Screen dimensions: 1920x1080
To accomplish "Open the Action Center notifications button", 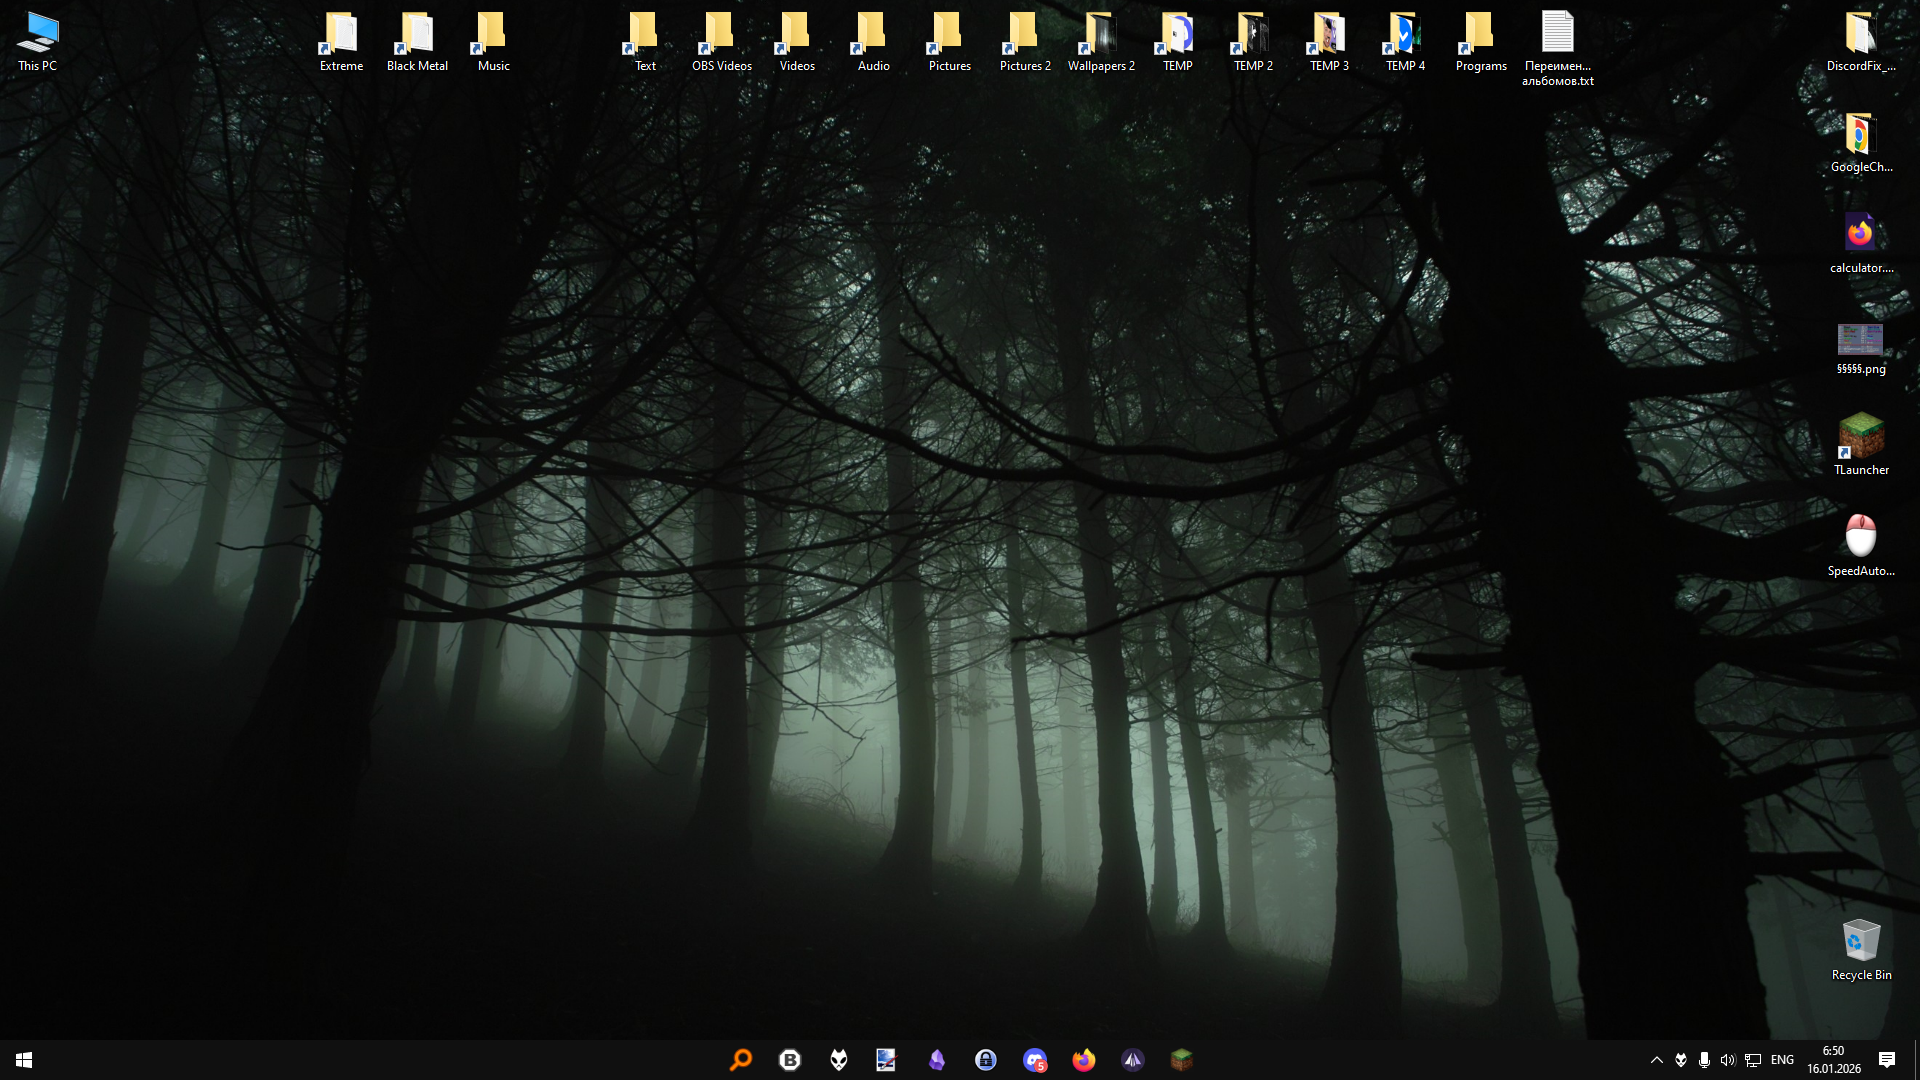I will pyautogui.click(x=1887, y=1060).
